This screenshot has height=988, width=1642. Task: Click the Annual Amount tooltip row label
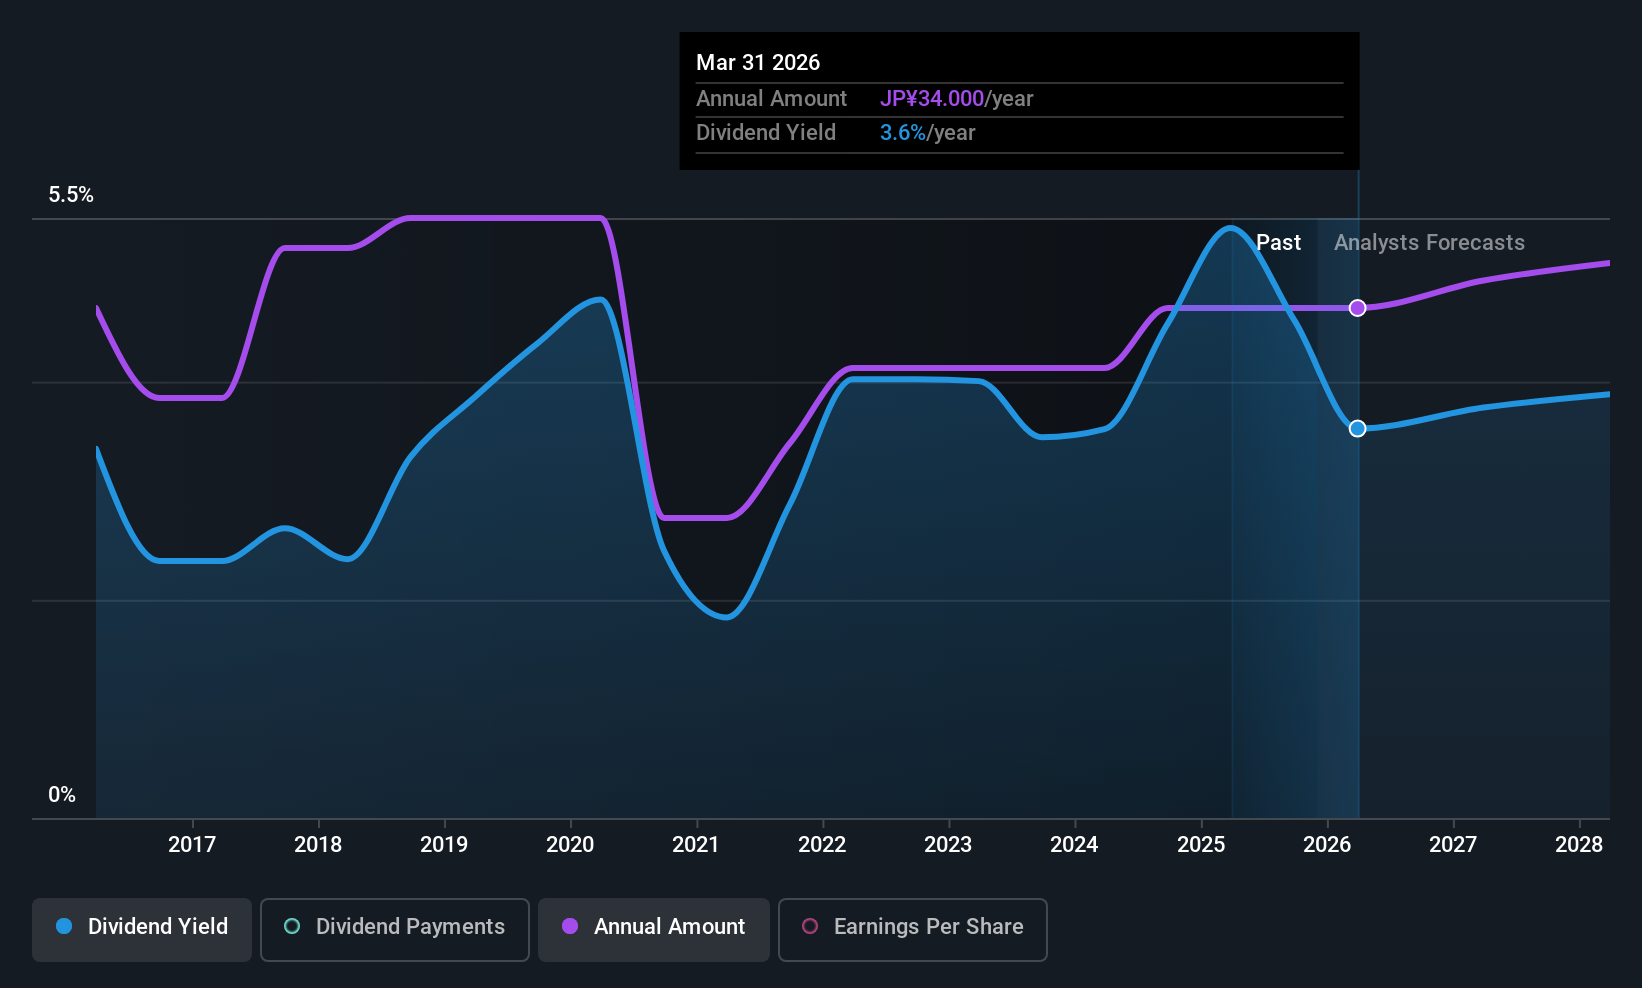tap(771, 99)
